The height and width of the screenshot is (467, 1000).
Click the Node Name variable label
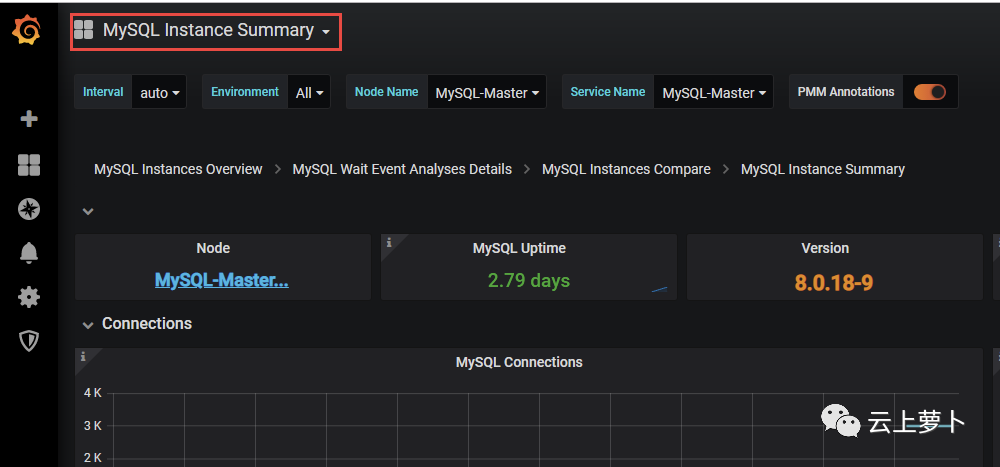386,92
